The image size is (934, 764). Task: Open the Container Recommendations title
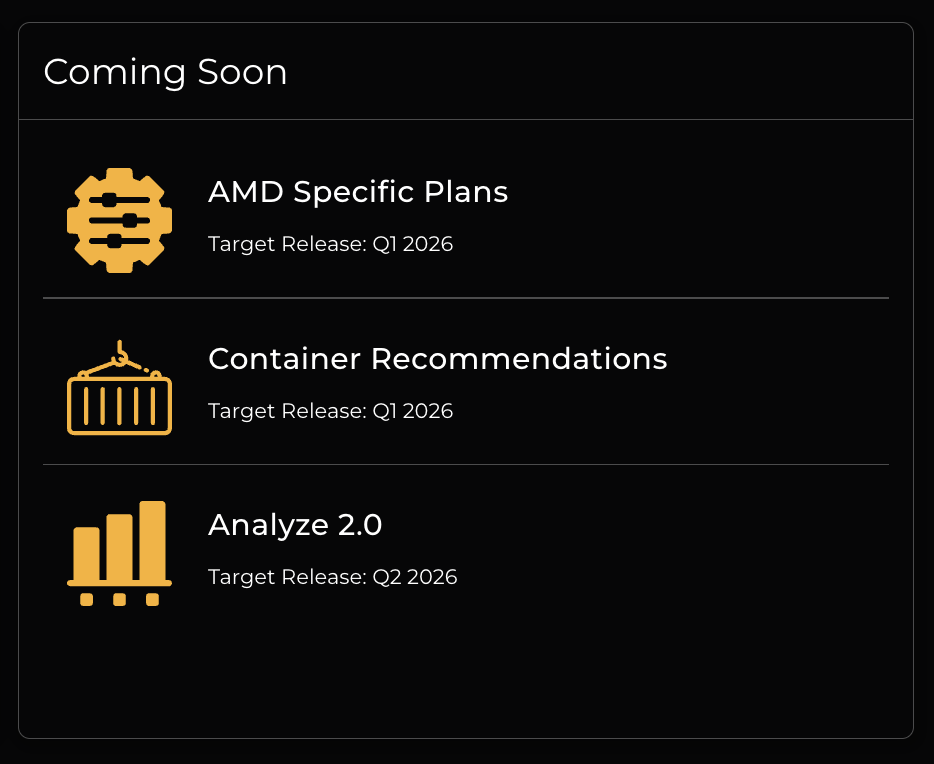pos(437,358)
